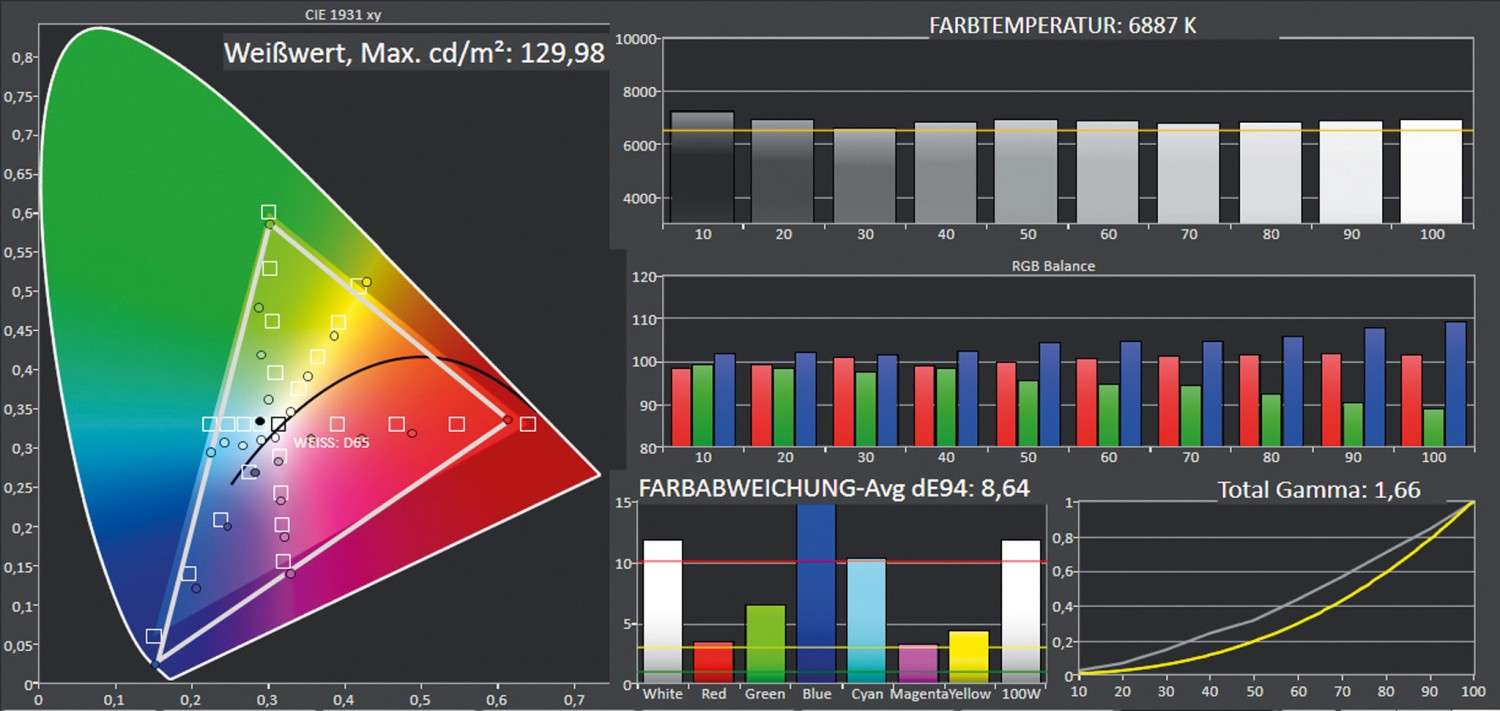The image size is (1500, 711).
Task: Click the FARBABWEICHUNG-Avg dE94: 8,64 heading
Action: (x=834, y=488)
